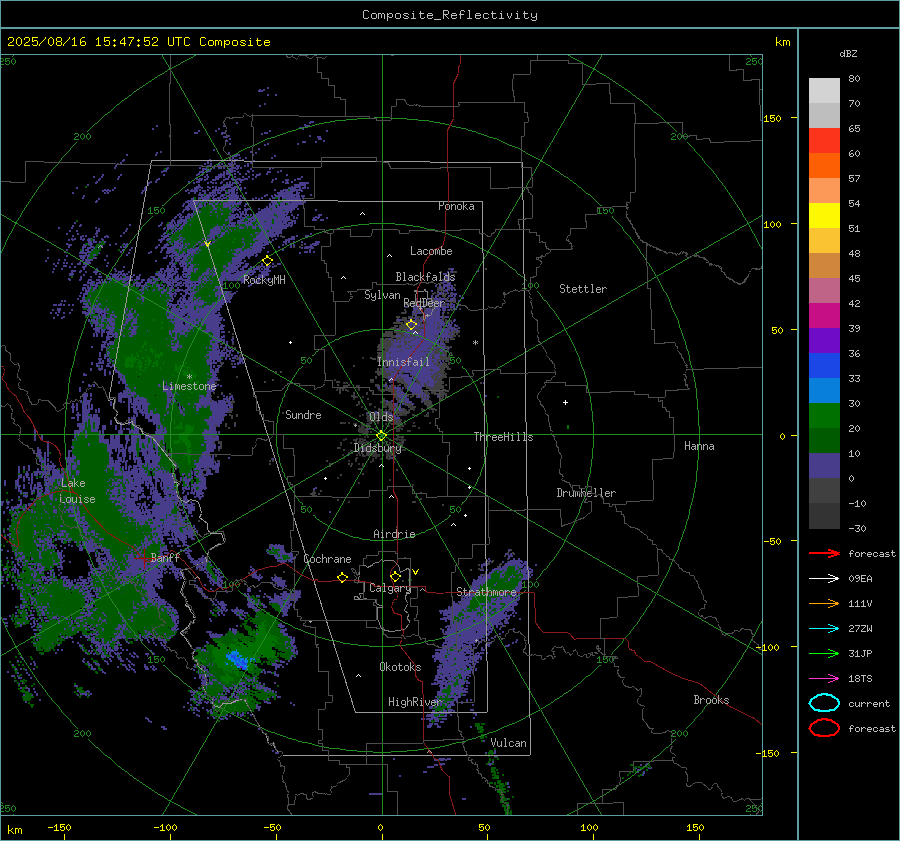The image size is (900, 841).
Task: Click the red forecast ellipse icon
Action: click(824, 728)
